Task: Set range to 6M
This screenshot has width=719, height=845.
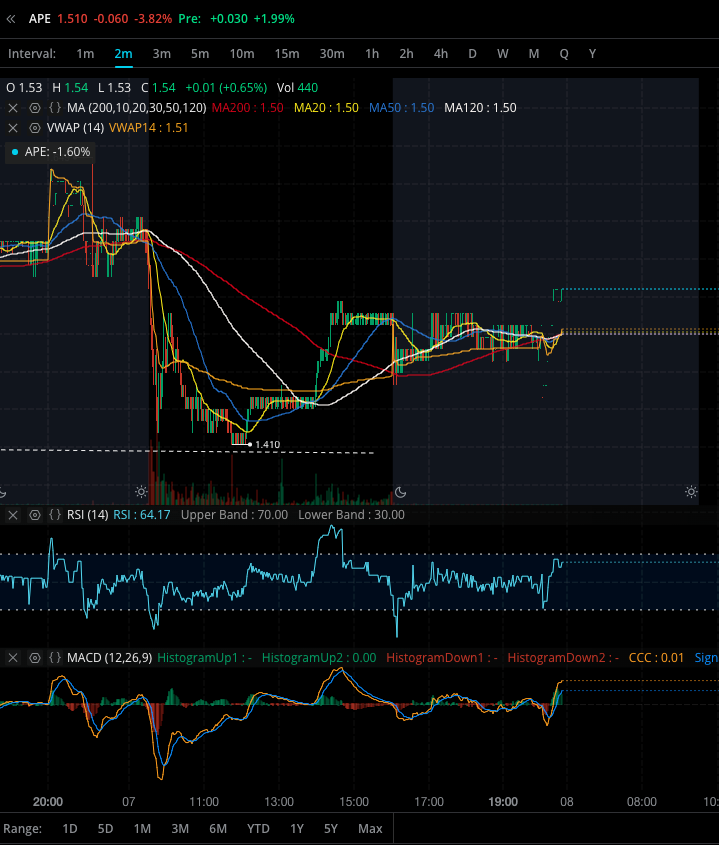Action: point(218,829)
